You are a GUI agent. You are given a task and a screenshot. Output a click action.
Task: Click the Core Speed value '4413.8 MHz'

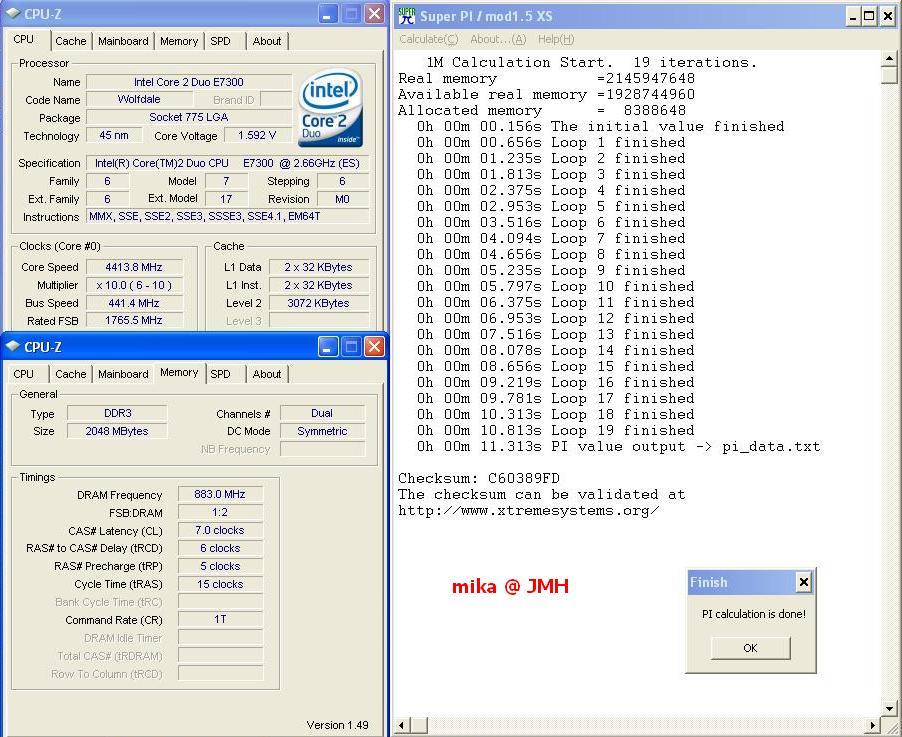click(133, 267)
